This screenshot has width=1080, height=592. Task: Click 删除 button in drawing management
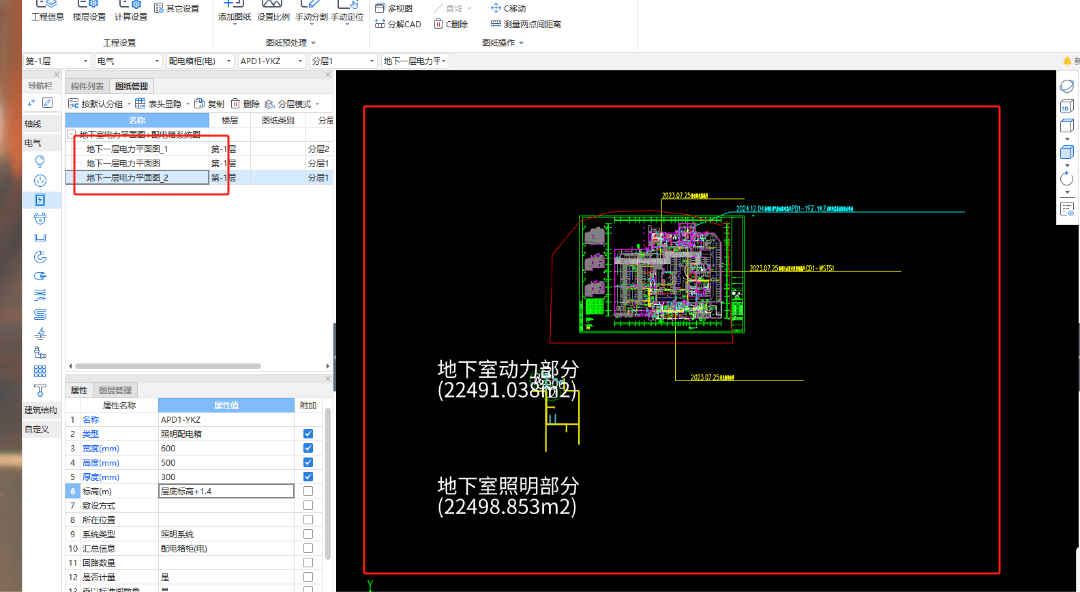coord(245,103)
